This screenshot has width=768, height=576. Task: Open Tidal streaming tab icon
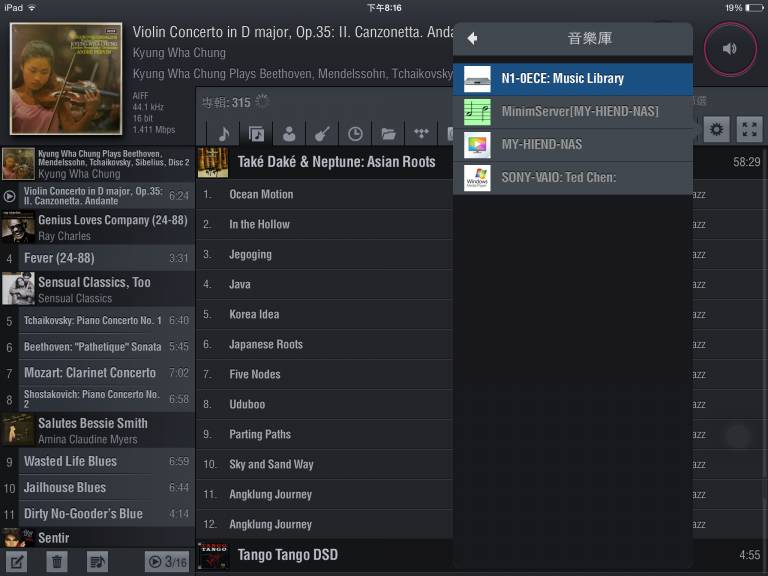coord(421,133)
